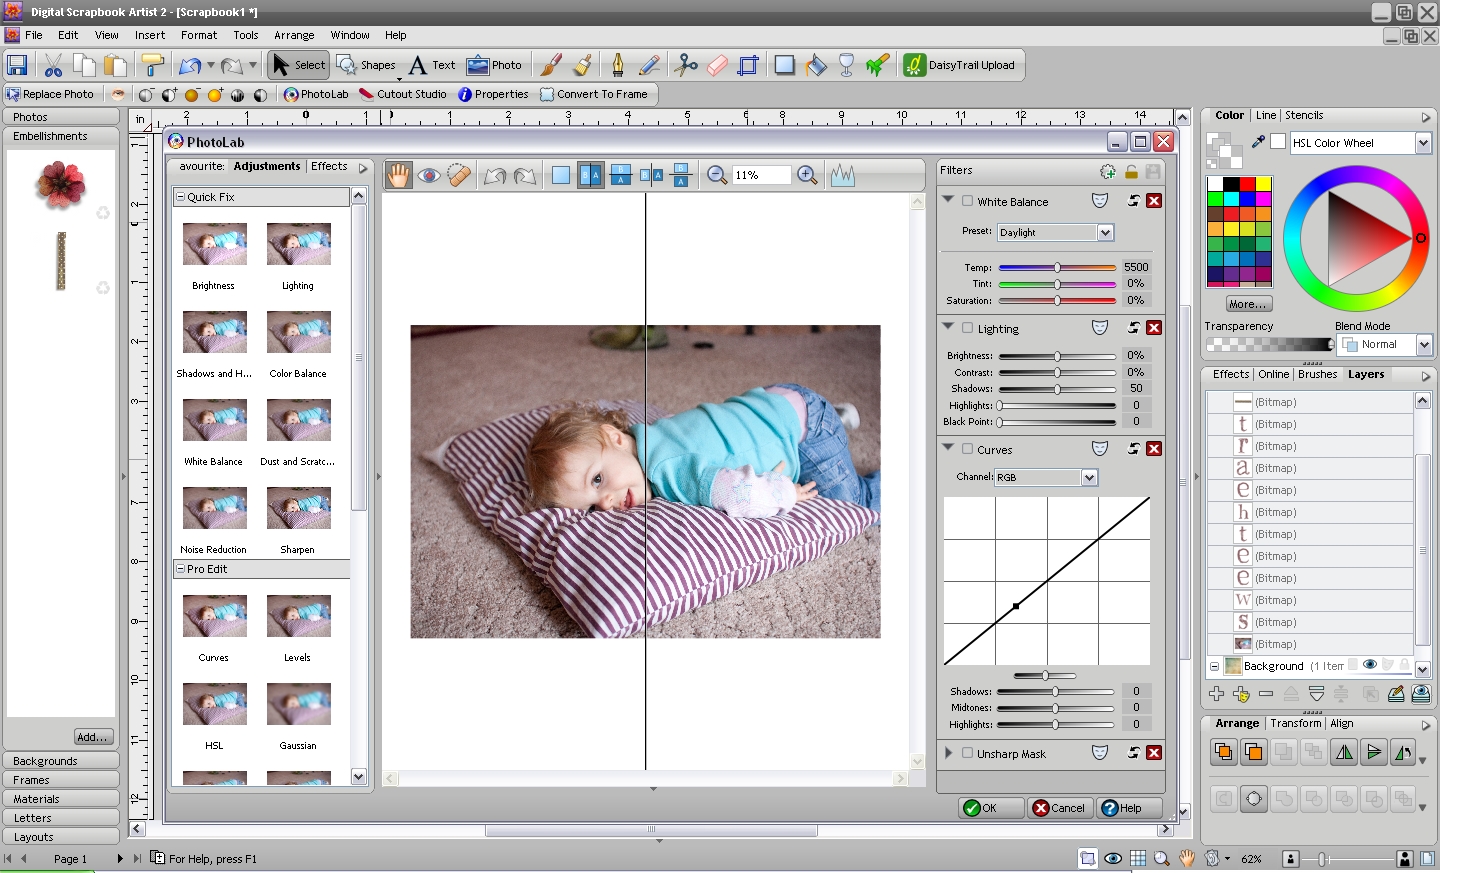Enable the Lighting filter checkbox
The height and width of the screenshot is (873, 1470).
click(x=967, y=328)
